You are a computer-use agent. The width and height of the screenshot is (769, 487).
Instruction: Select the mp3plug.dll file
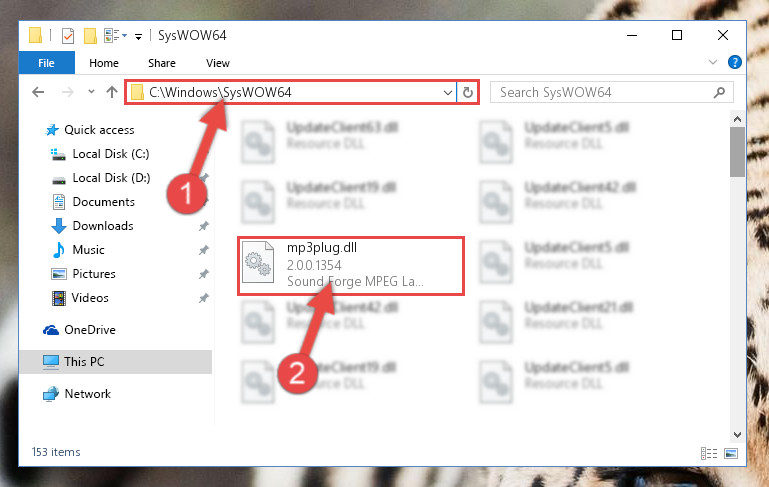point(351,266)
